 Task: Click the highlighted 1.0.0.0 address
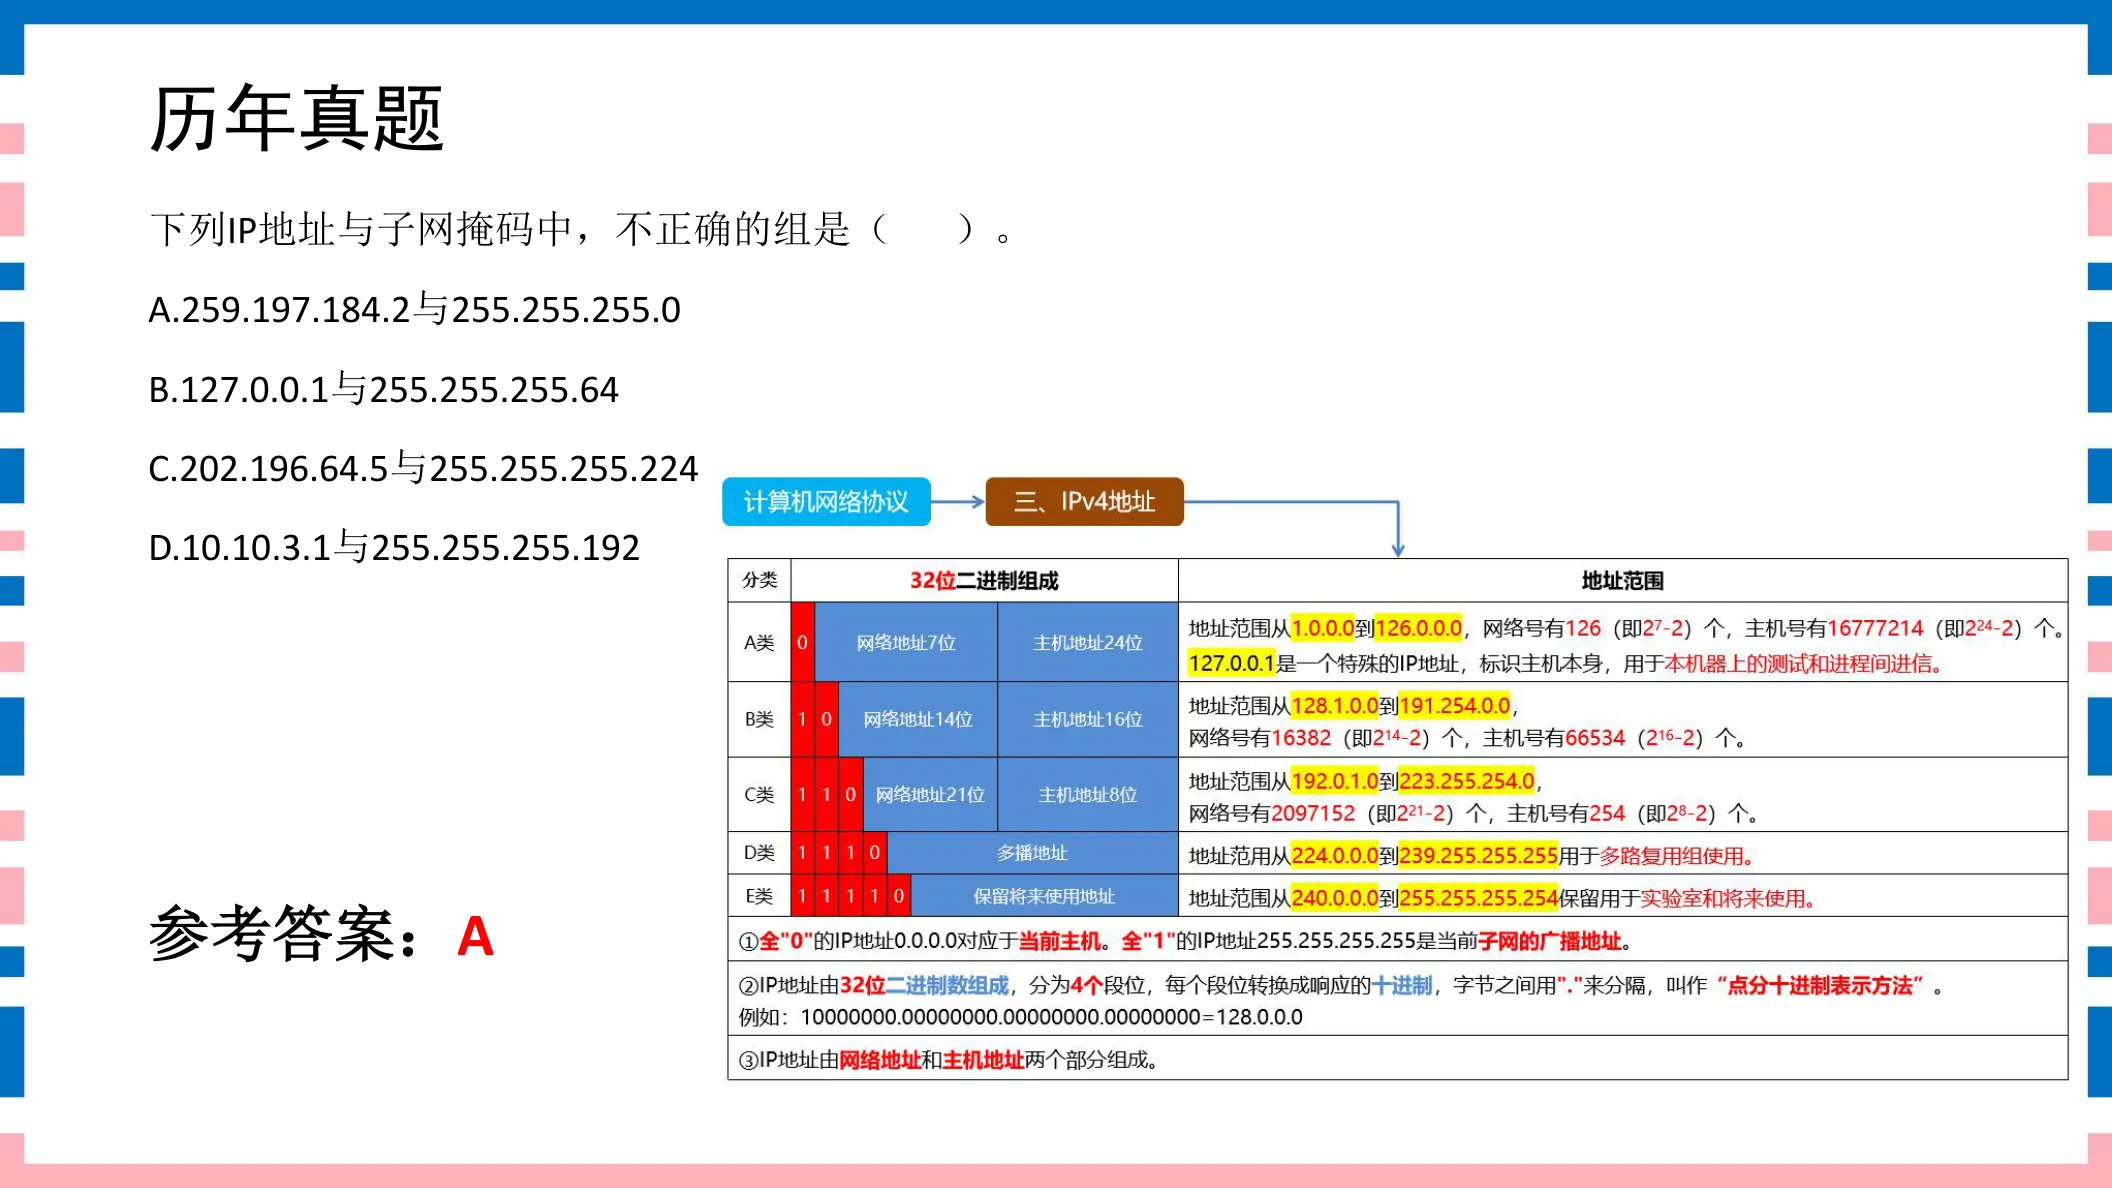click(x=1322, y=628)
